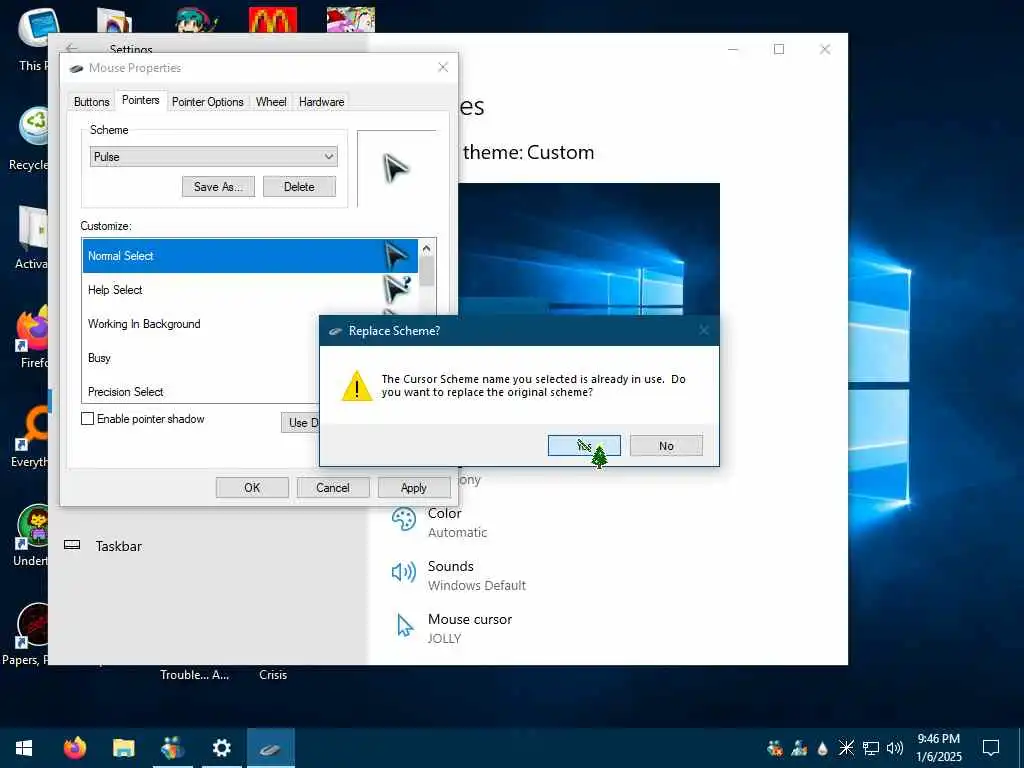
Task: Delete the current pointer scheme
Action: pyautogui.click(x=299, y=187)
